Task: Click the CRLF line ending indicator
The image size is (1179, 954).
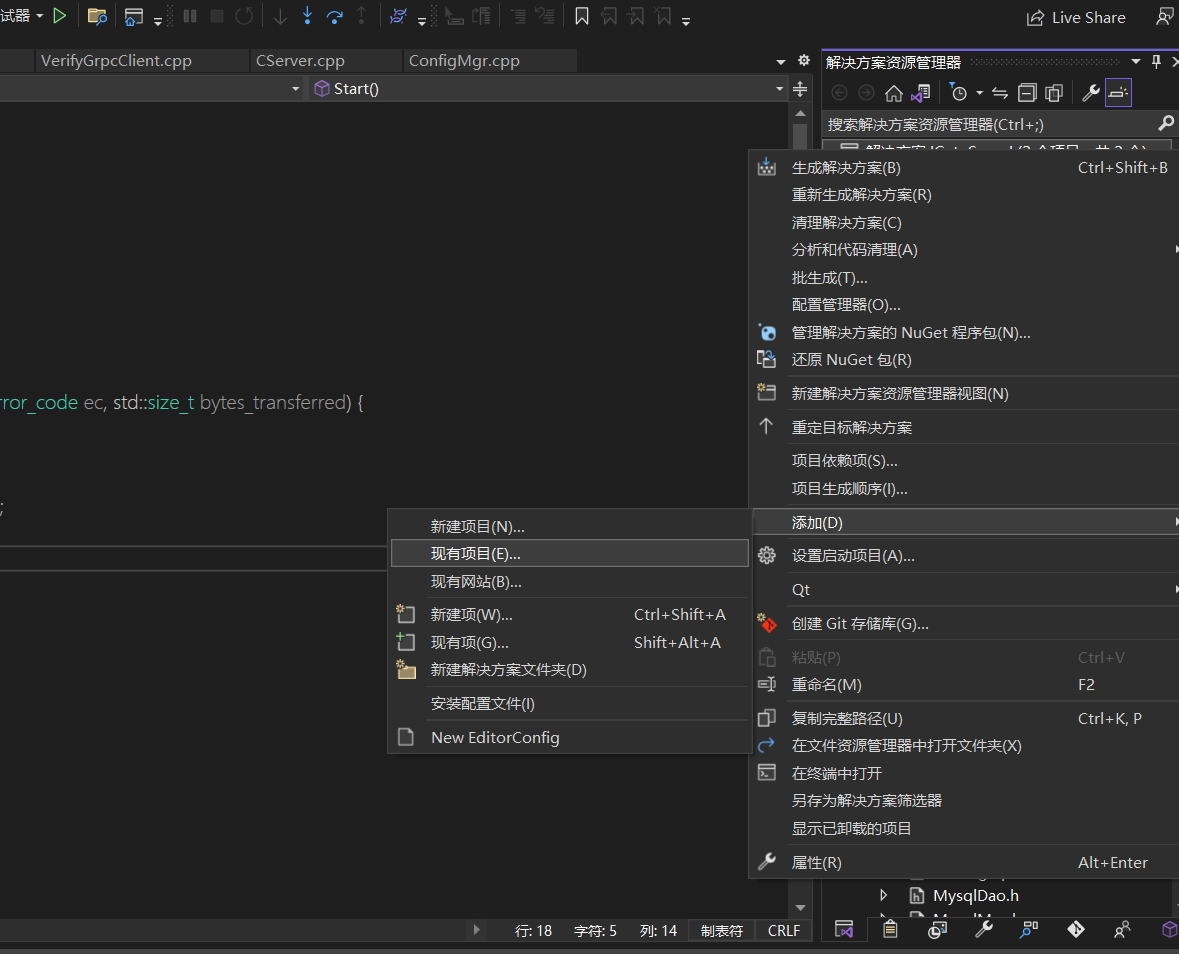Action: (783, 931)
